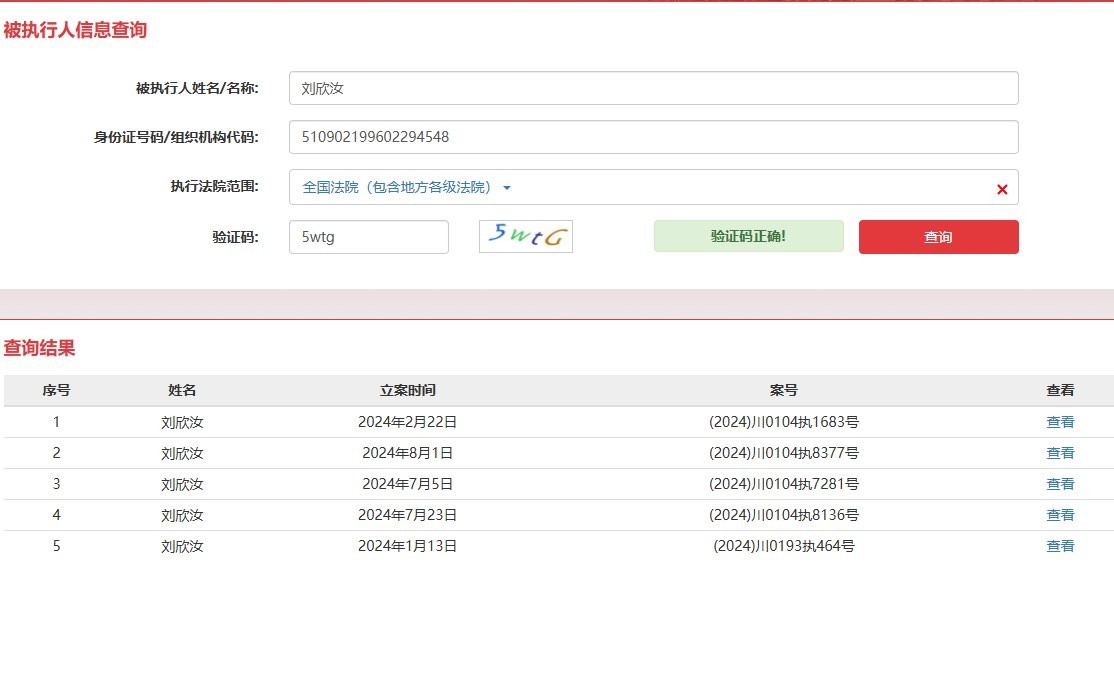
Task: Refresh the captcha image 5wtG
Action: 526,237
